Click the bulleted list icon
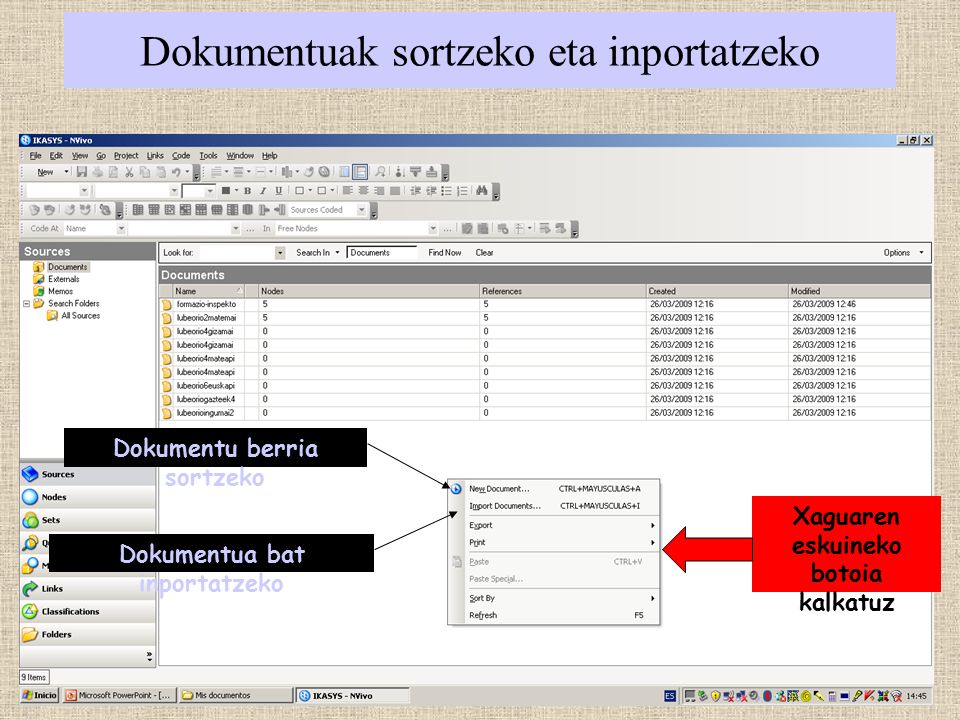Viewport: 960px width, 720px height. 447,191
